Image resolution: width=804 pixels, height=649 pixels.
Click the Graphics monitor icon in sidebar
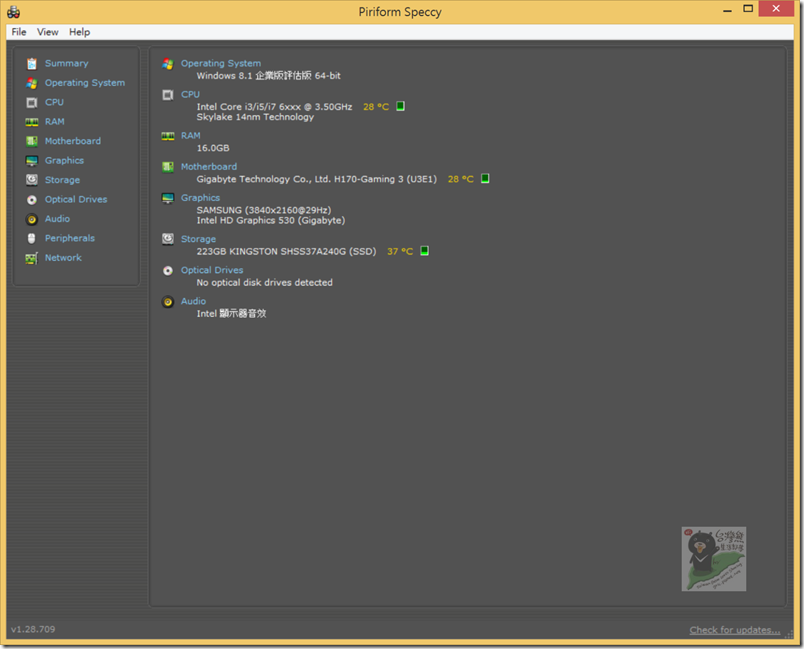32,161
